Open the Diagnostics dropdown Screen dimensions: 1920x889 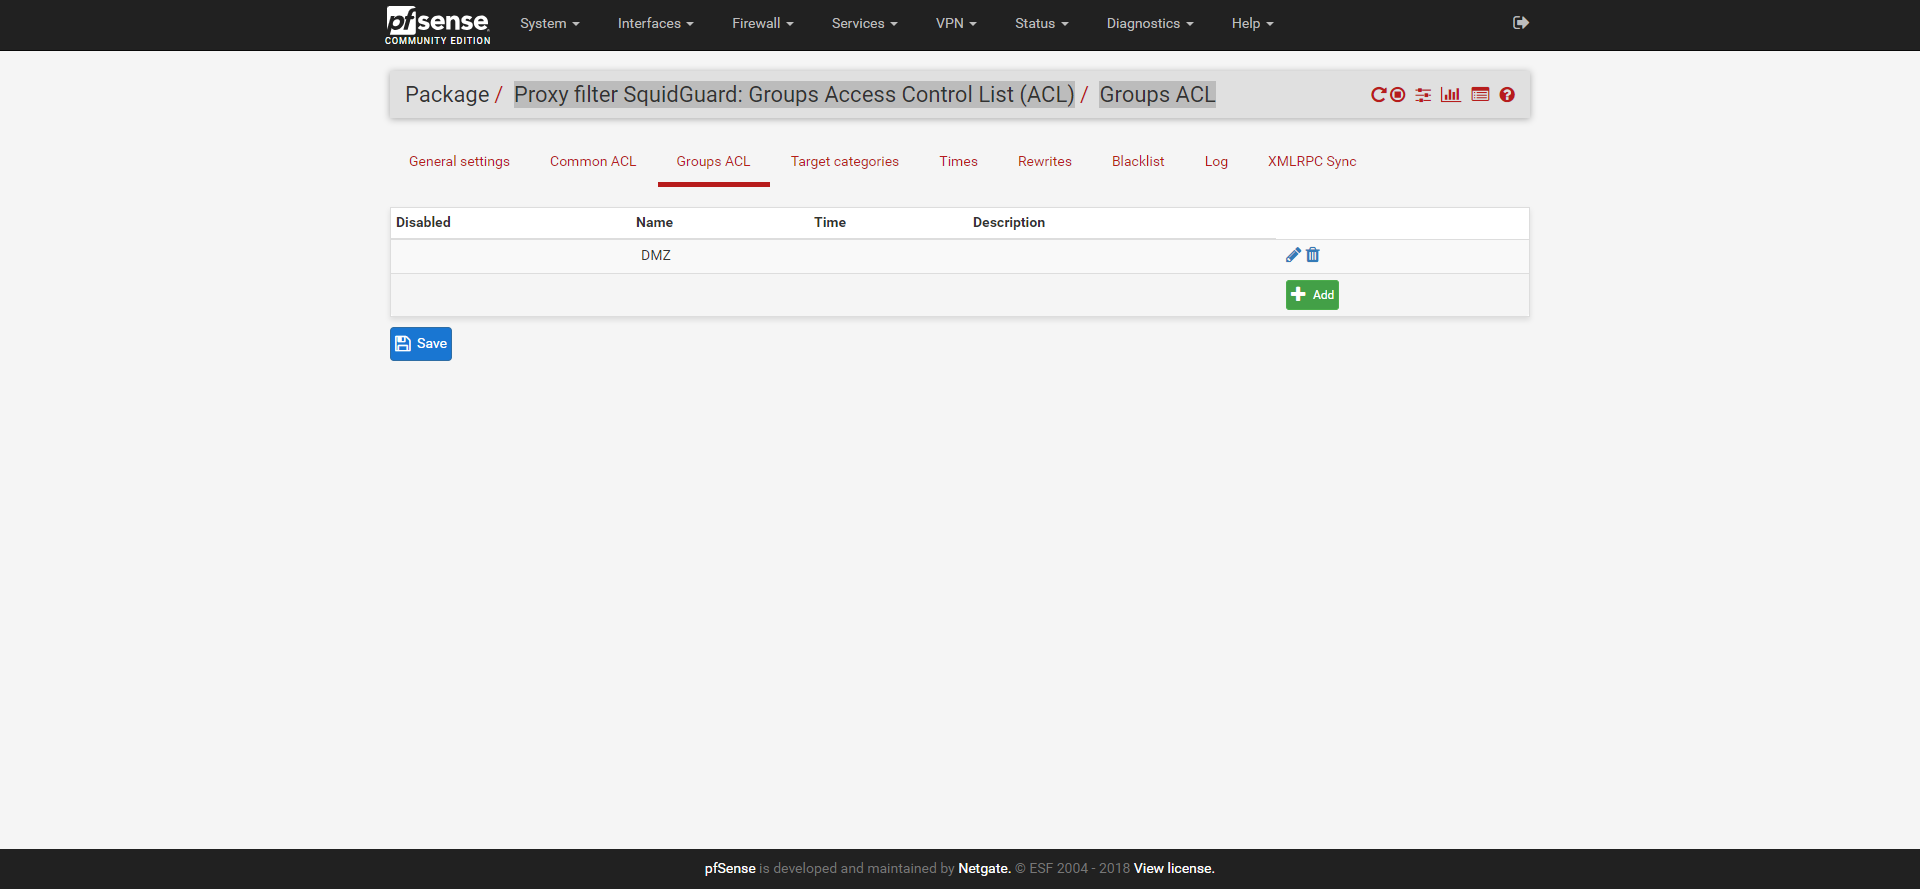(x=1149, y=24)
